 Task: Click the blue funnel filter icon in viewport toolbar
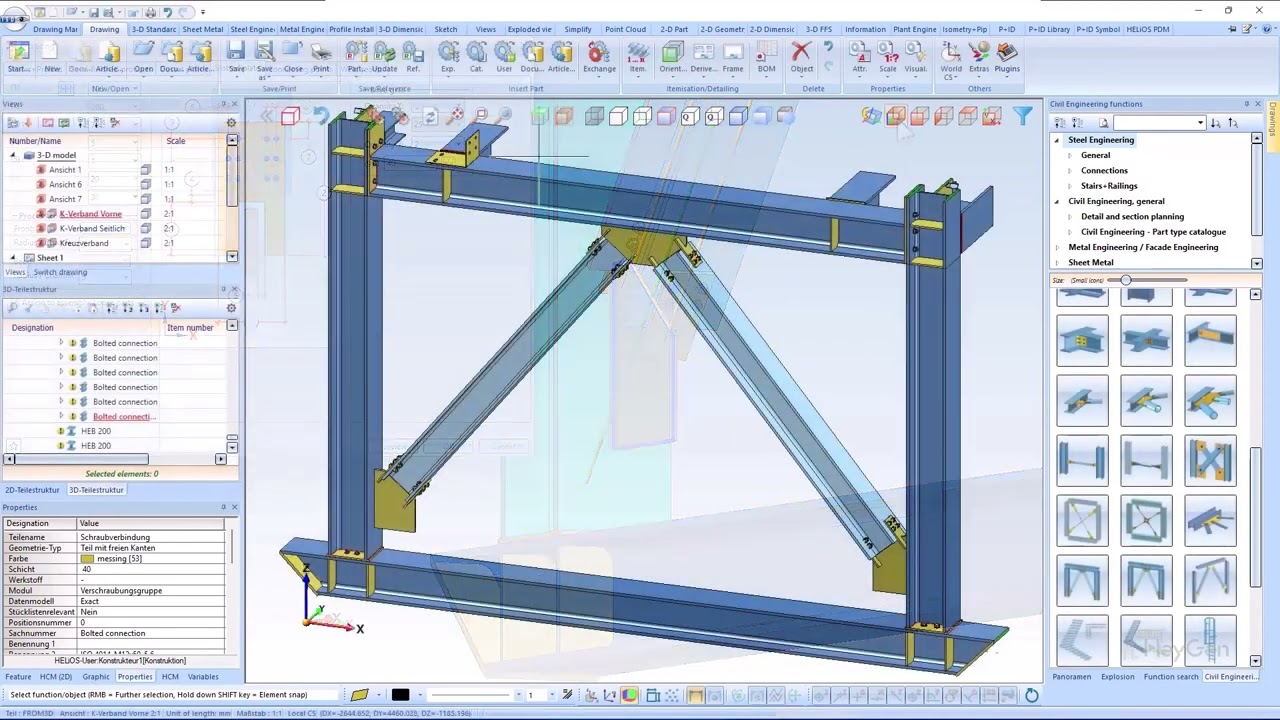[x=1022, y=117]
